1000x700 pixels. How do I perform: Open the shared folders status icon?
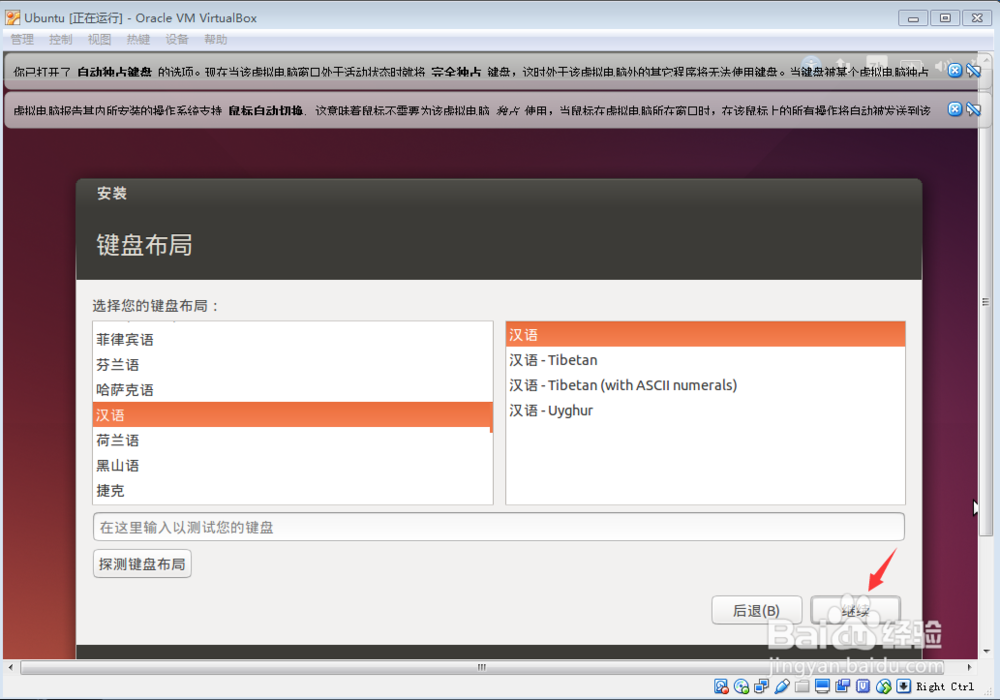[802, 686]
